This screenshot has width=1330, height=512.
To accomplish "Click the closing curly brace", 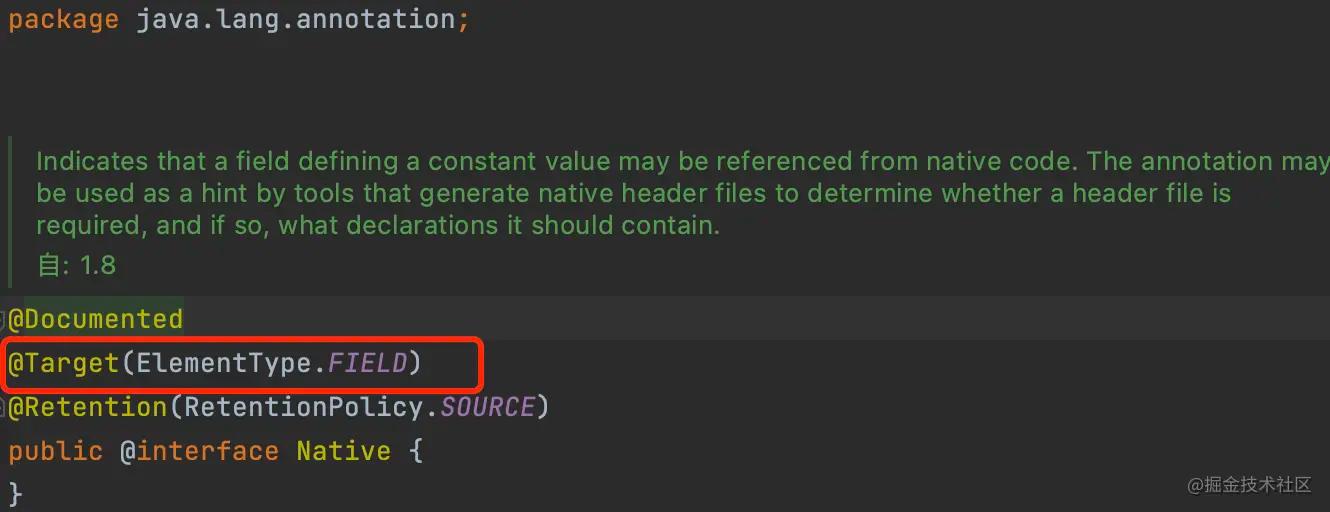I will [16, 494].
